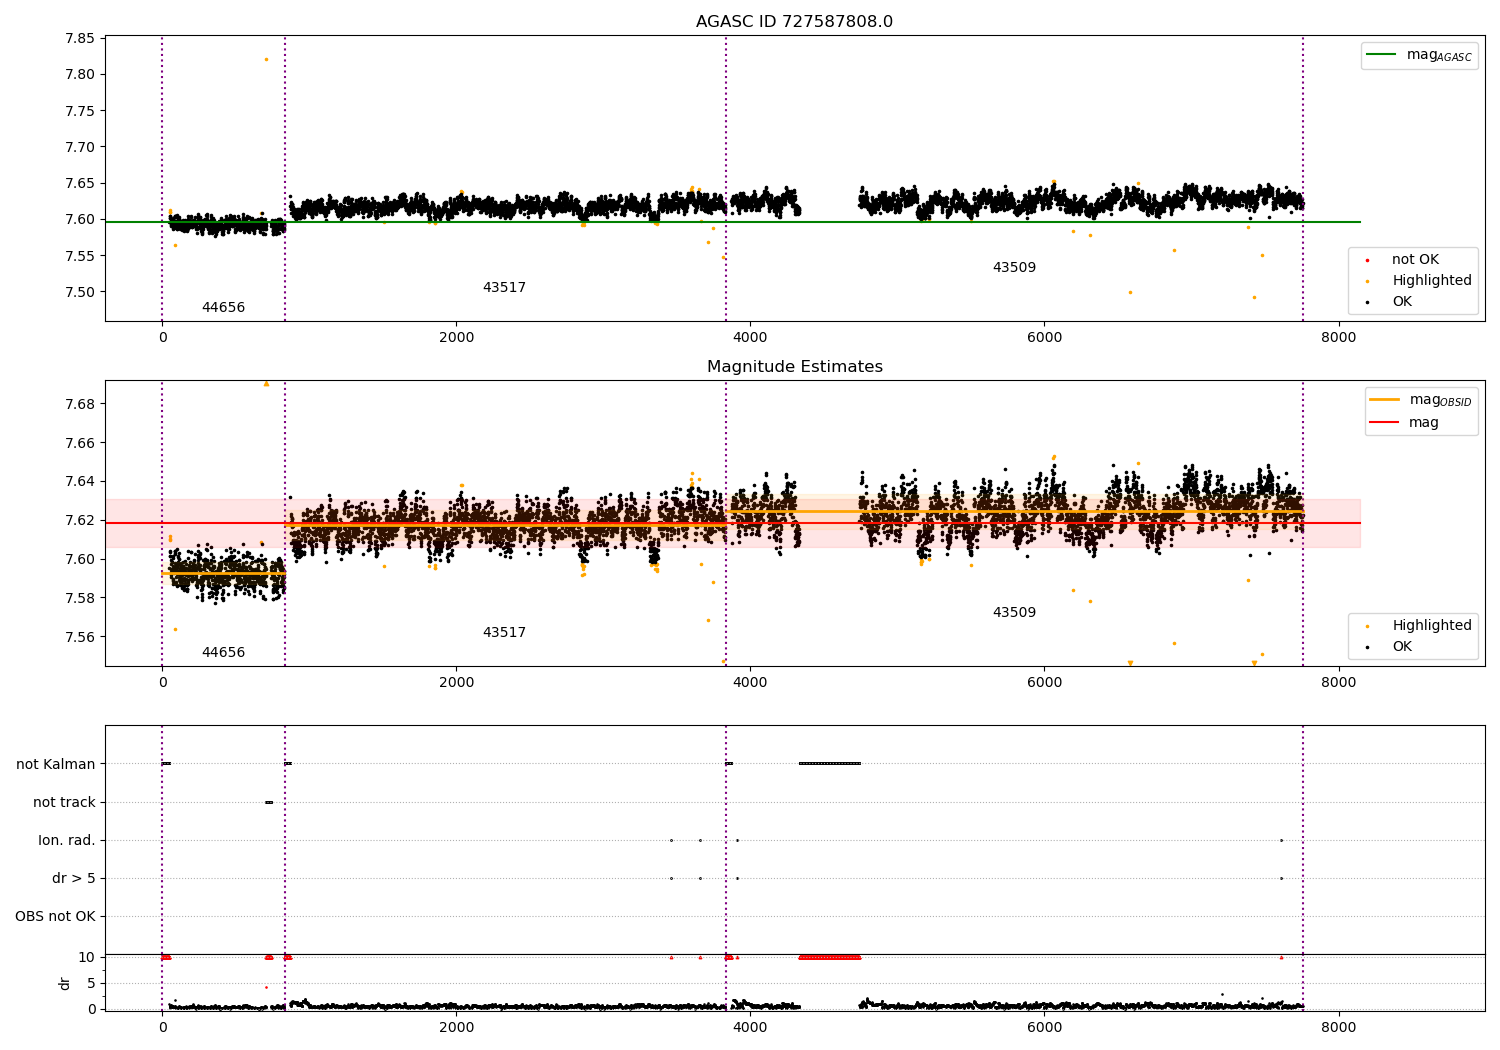The width and height of the screenshot is (1500, 1050).
Task: Click the 7.75 y-axis tick label
Action: [79, 111]
